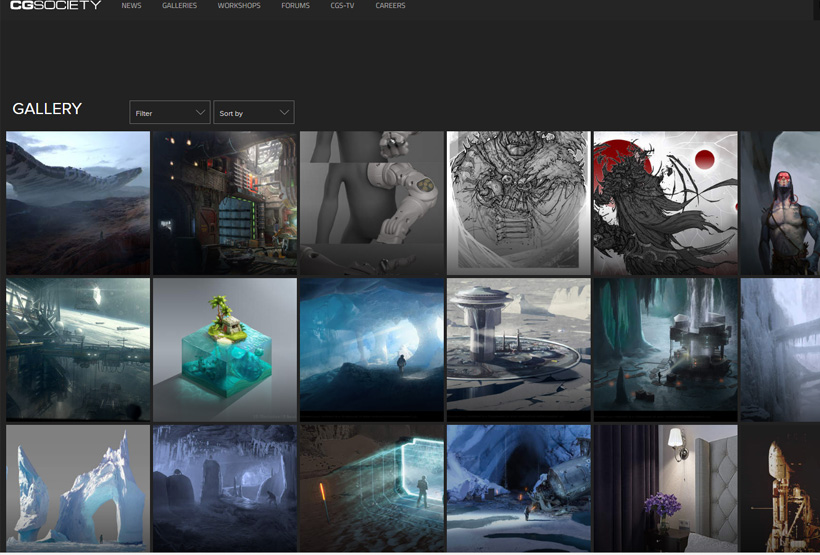This screenshot has height=555, width=820.
Task: Open the rusty rocket thumbnail
Action: [780, 488]
